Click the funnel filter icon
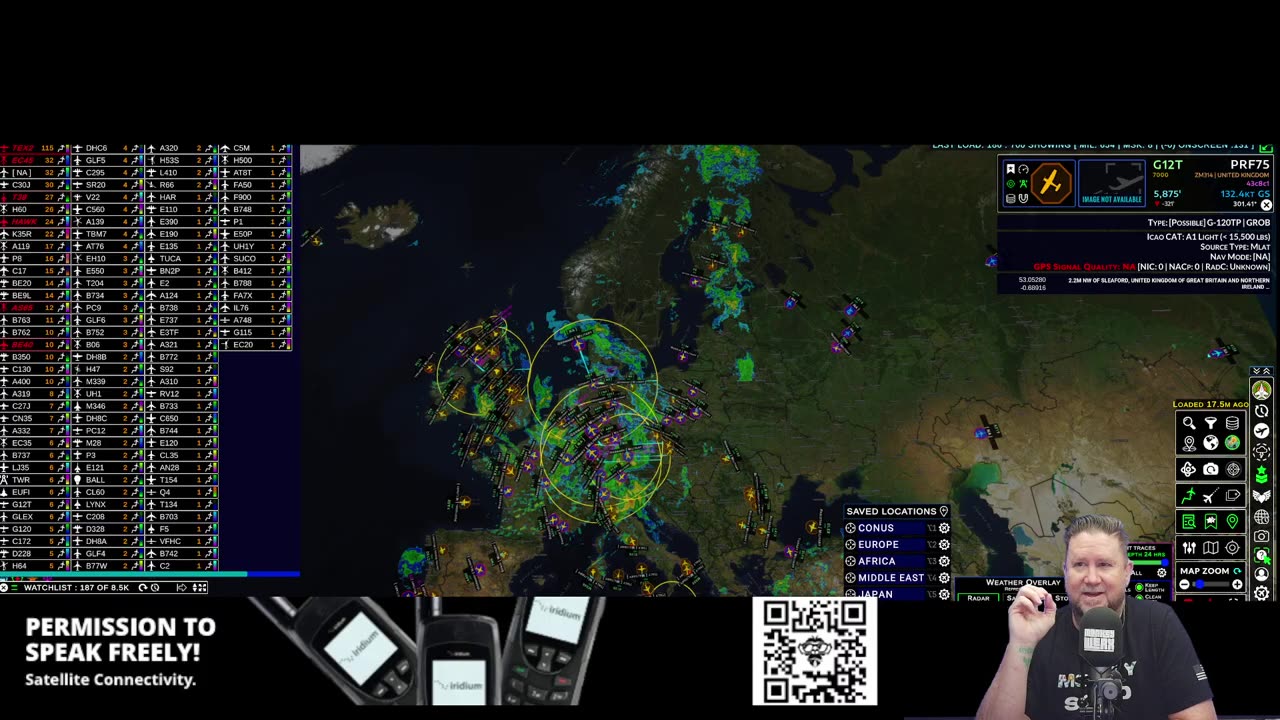Viewport: 1280px width, 720px height. 1211,422
